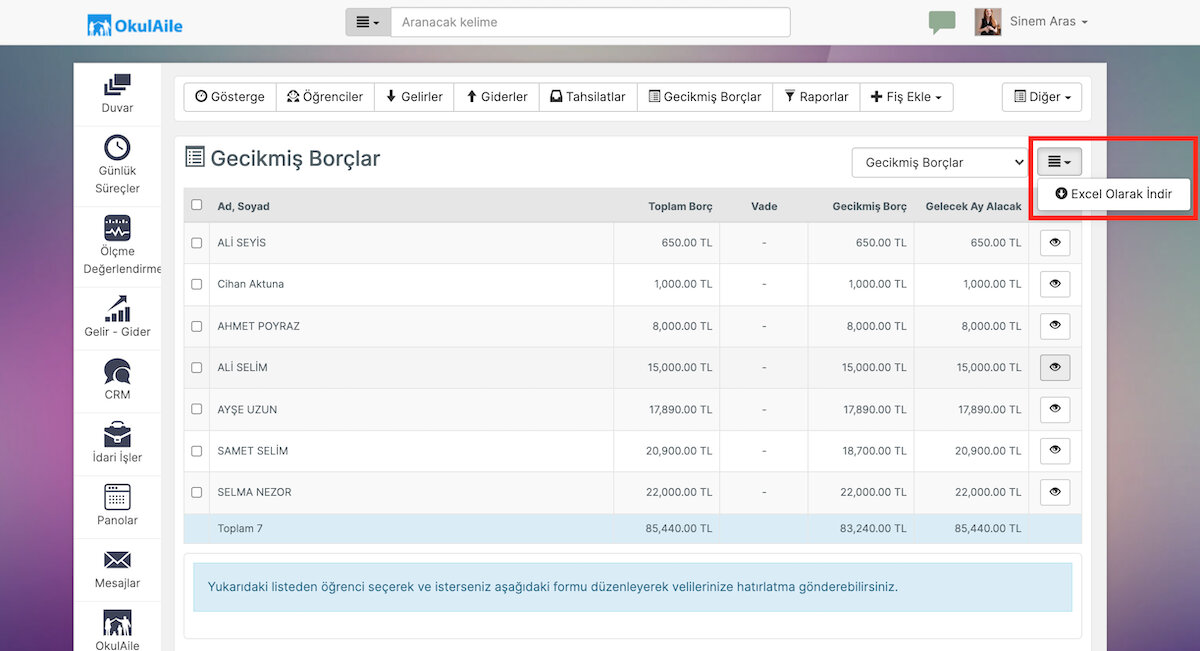Image resolution: width=1200 pixels, height=651 pixels.
Task: Open Sinem Aras user menu
Action: (x=1048, y=21)
